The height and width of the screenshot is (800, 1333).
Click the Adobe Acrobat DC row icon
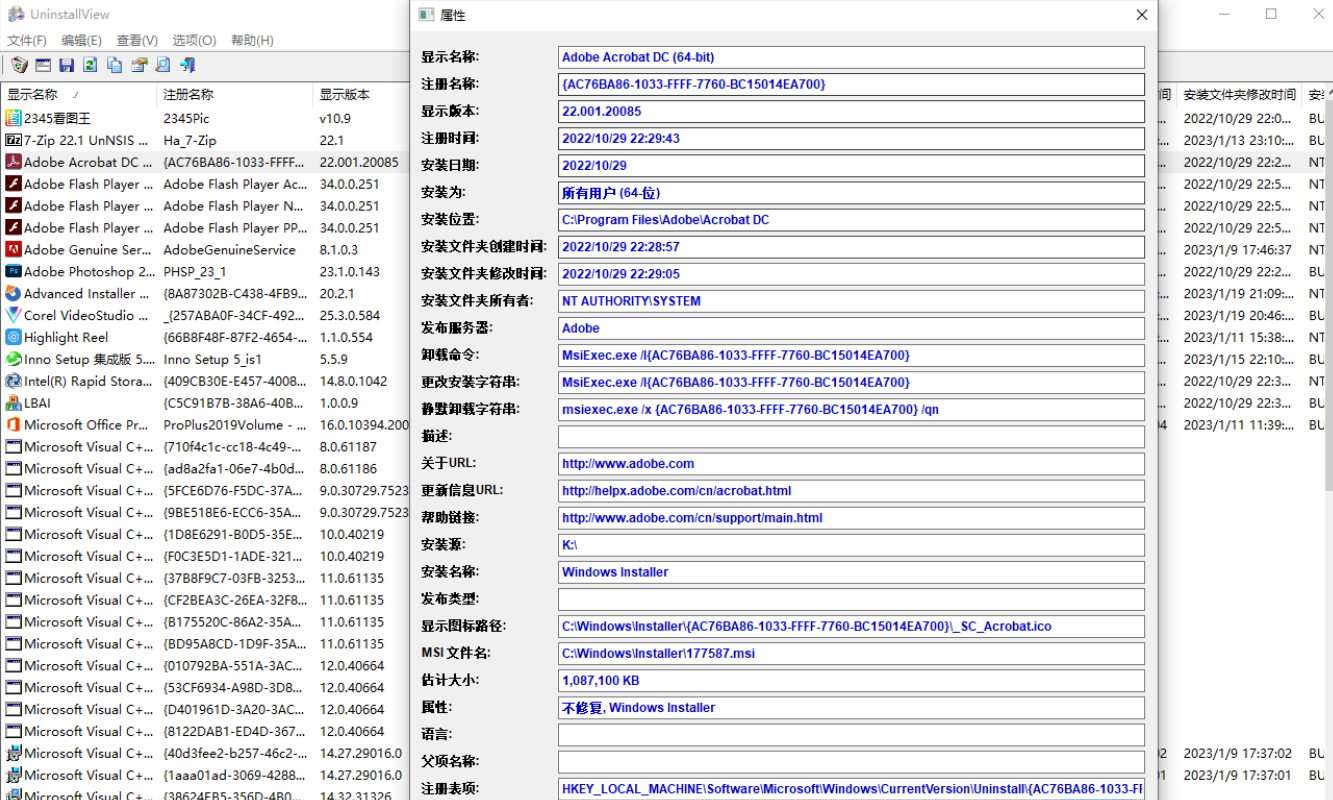tap(14, 162)
